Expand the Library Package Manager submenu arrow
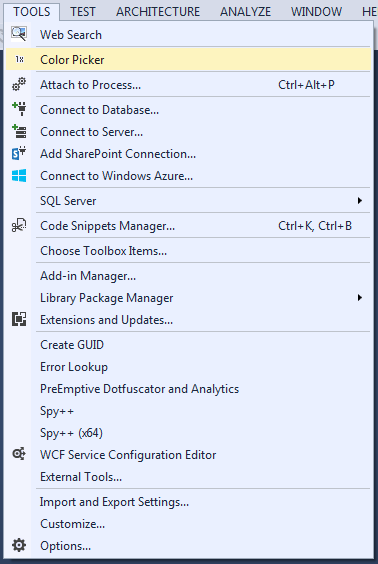 (x=359, y=297)
